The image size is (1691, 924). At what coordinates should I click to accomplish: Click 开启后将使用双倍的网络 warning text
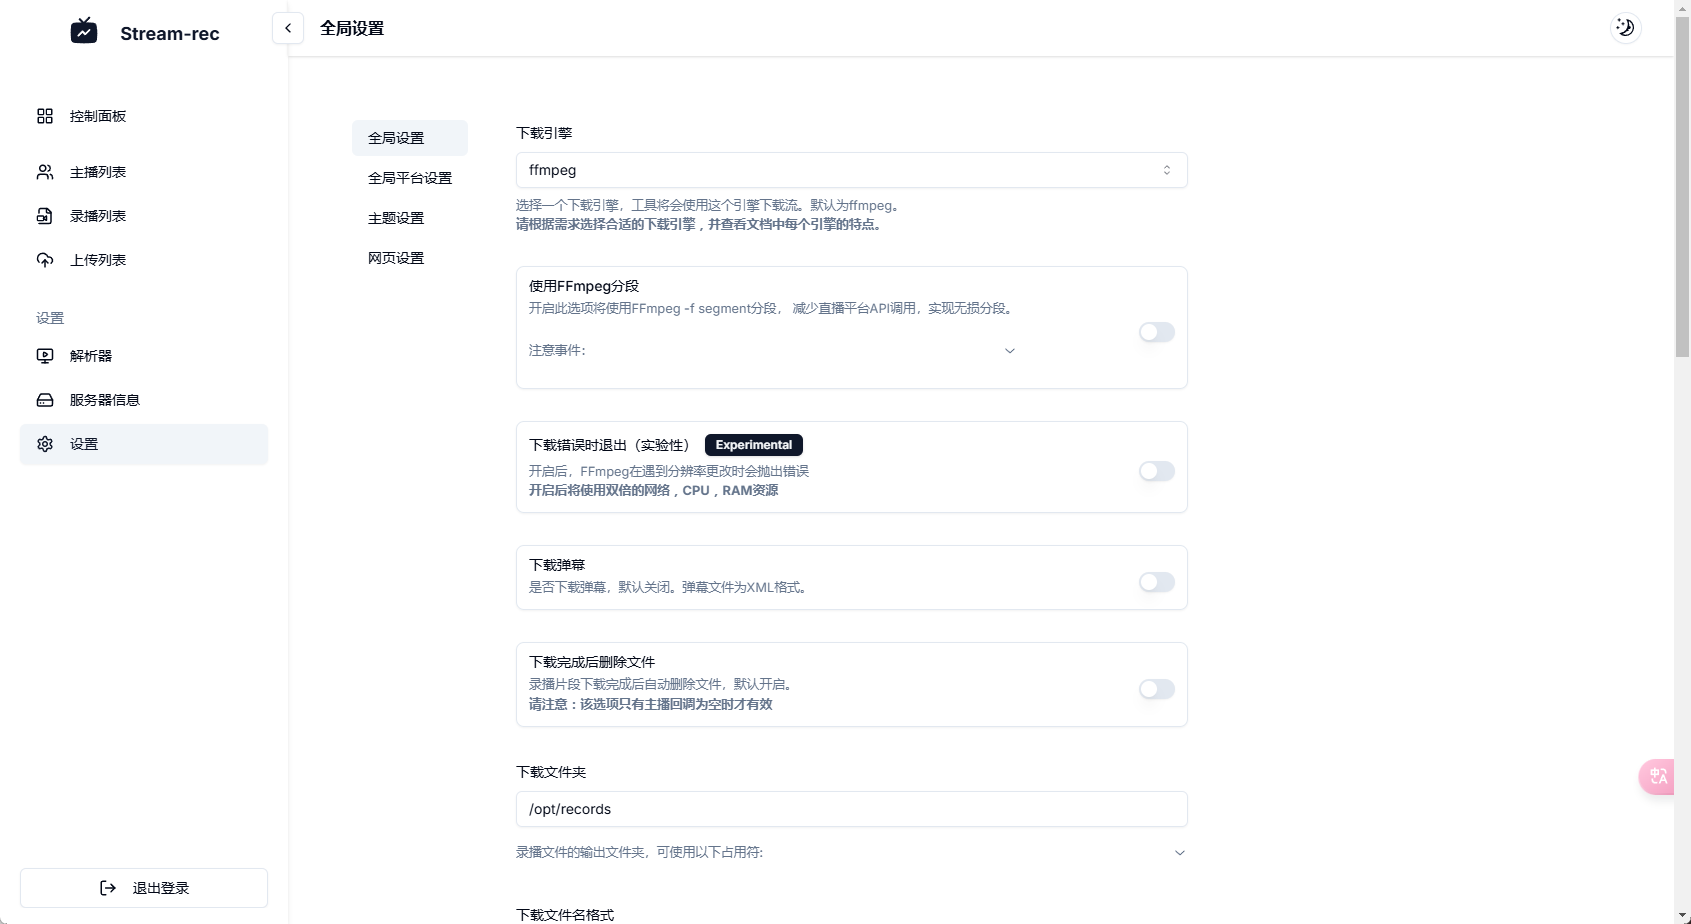click(x=653, y=490)
